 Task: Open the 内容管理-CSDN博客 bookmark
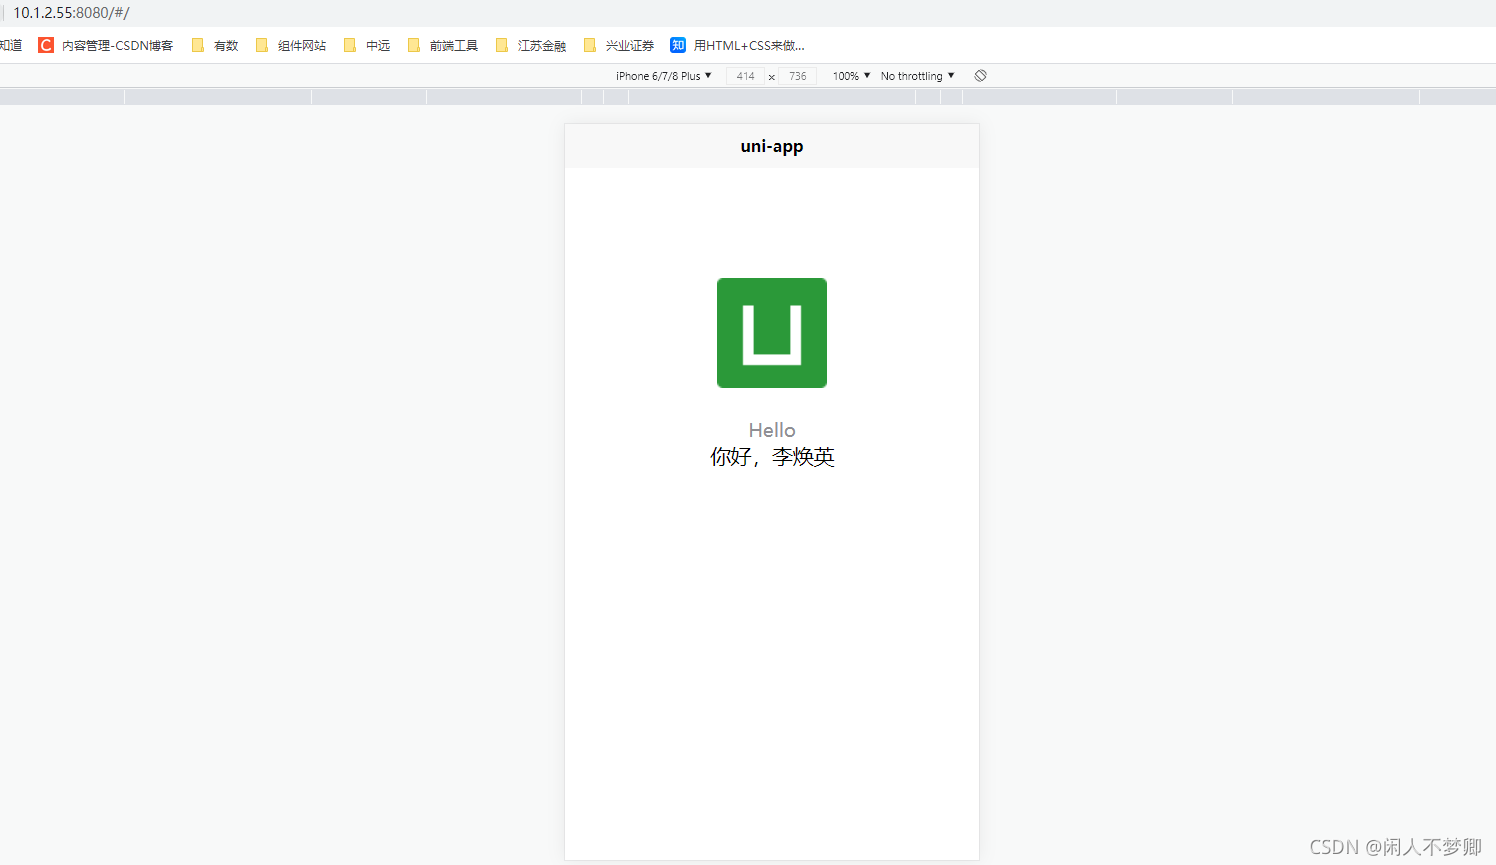click(x=105, y=45)
